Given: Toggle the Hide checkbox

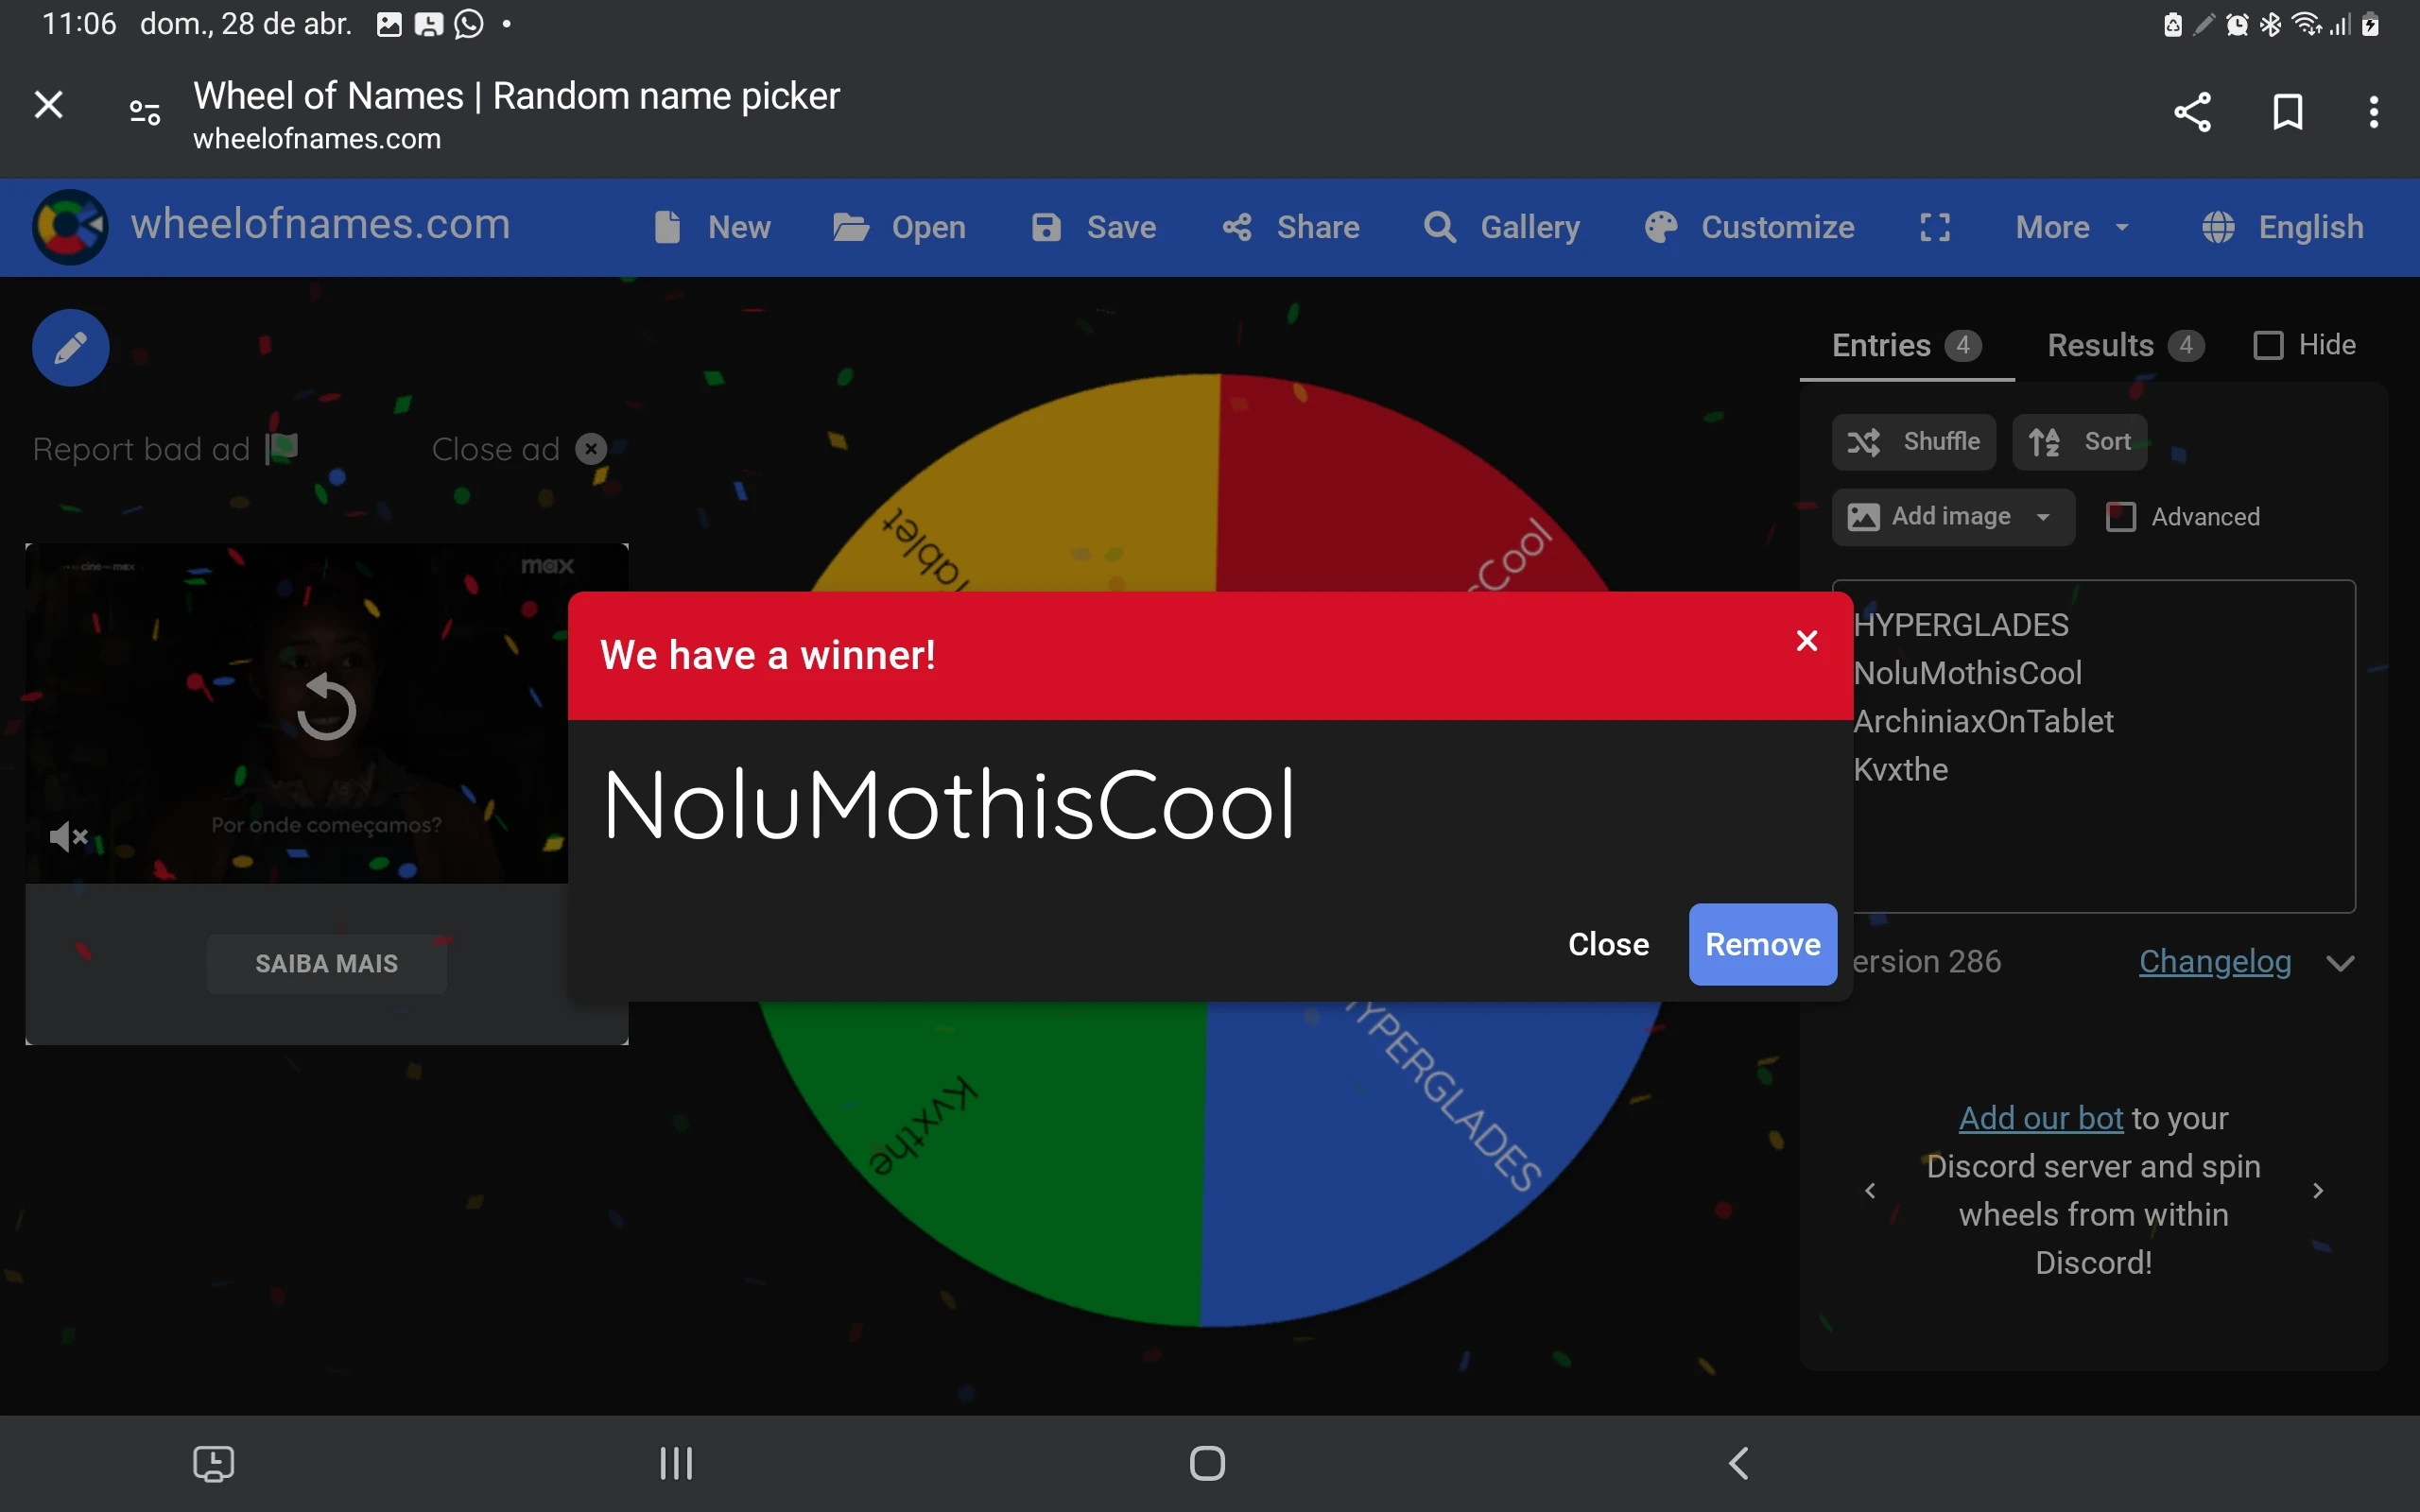Looking at the screenshot, I should 2268,346.
